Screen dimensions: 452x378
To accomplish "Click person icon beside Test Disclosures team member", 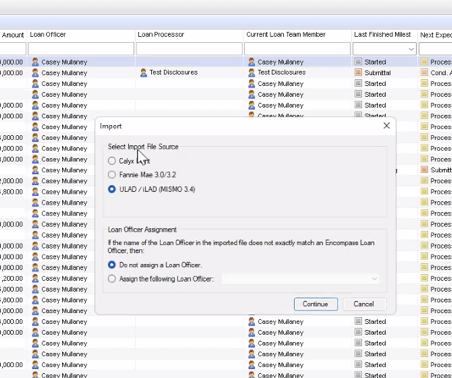I will pyautogui.click(x=252, y=73).
